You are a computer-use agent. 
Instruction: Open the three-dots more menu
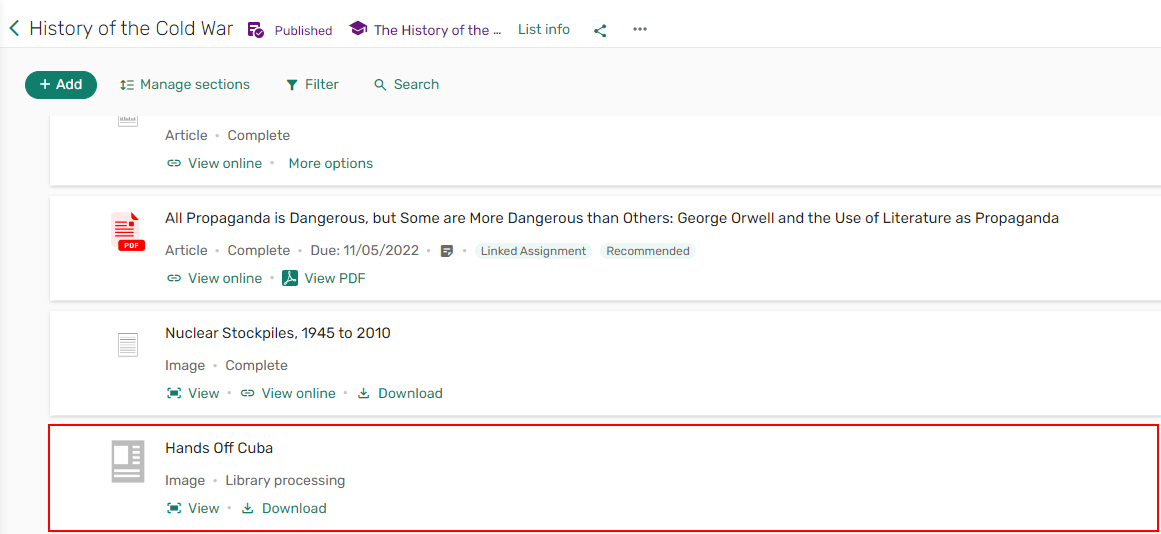640,30
